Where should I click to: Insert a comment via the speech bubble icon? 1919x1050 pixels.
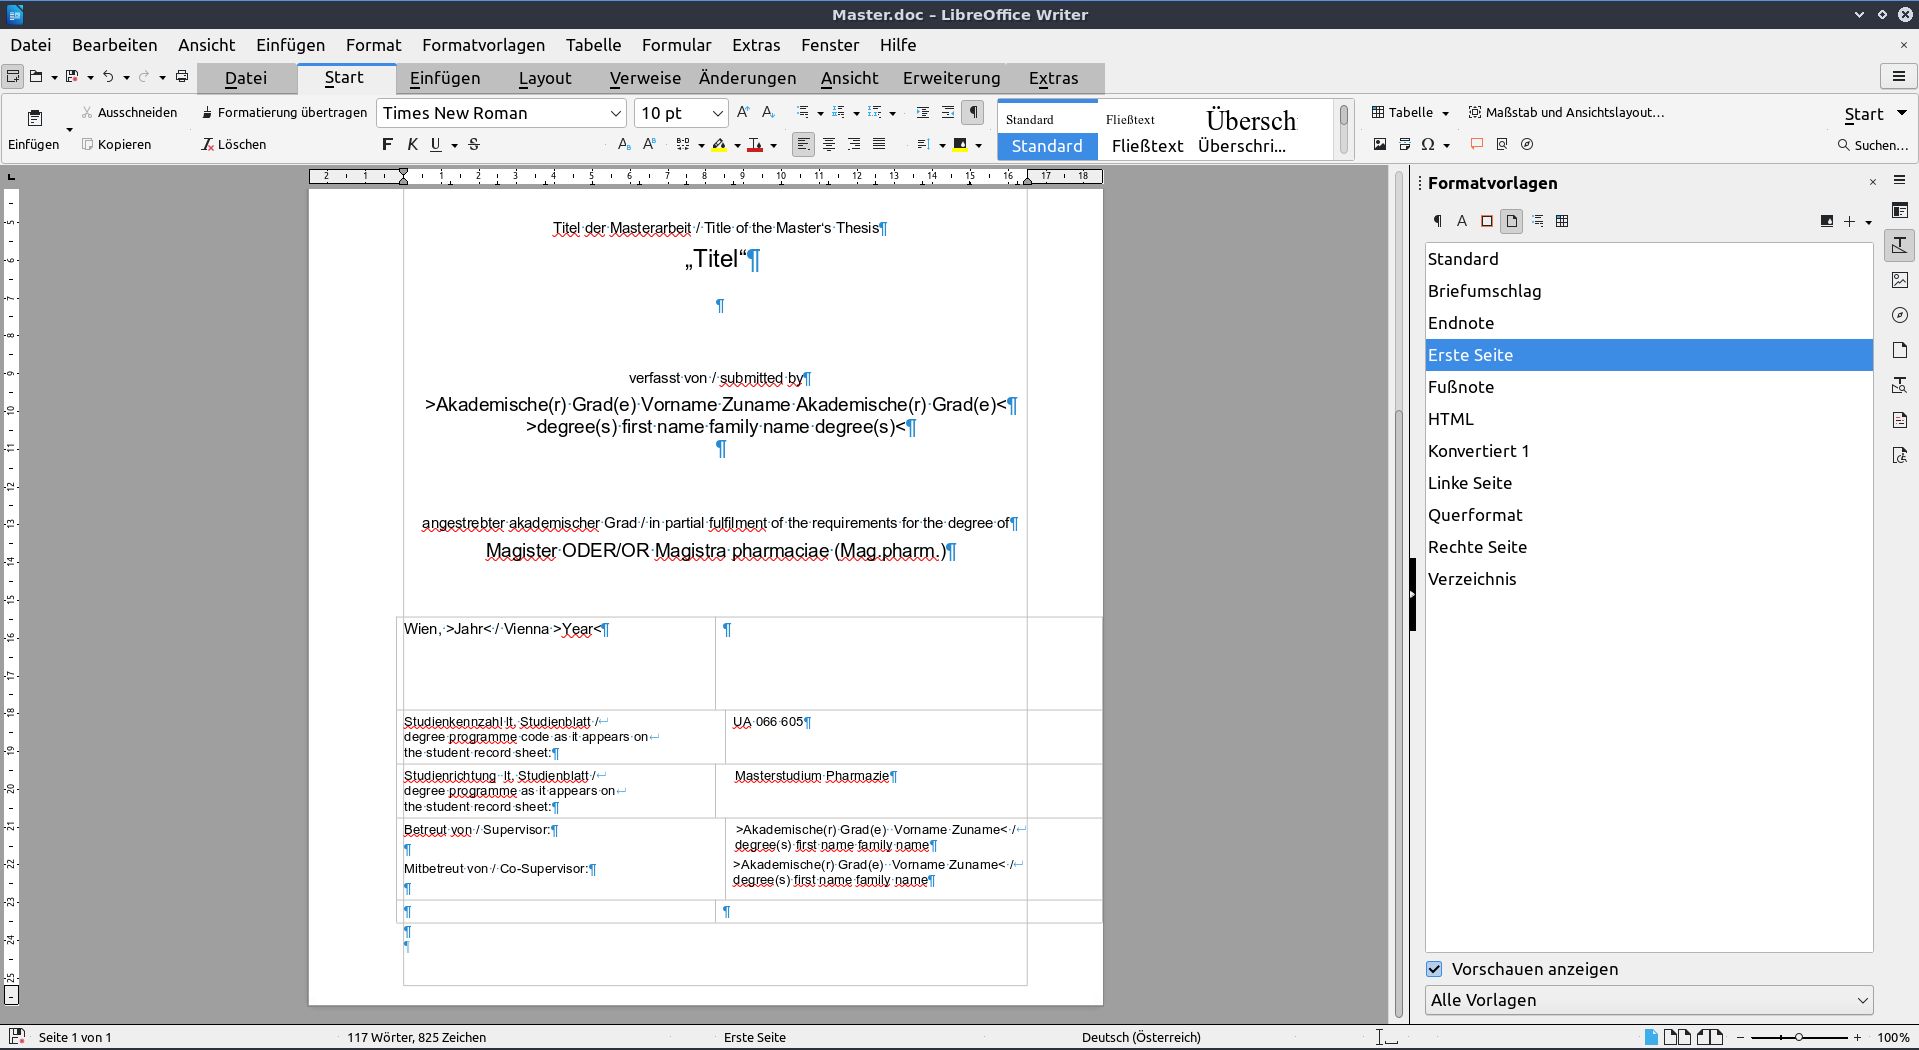(x=1477, y=145)
